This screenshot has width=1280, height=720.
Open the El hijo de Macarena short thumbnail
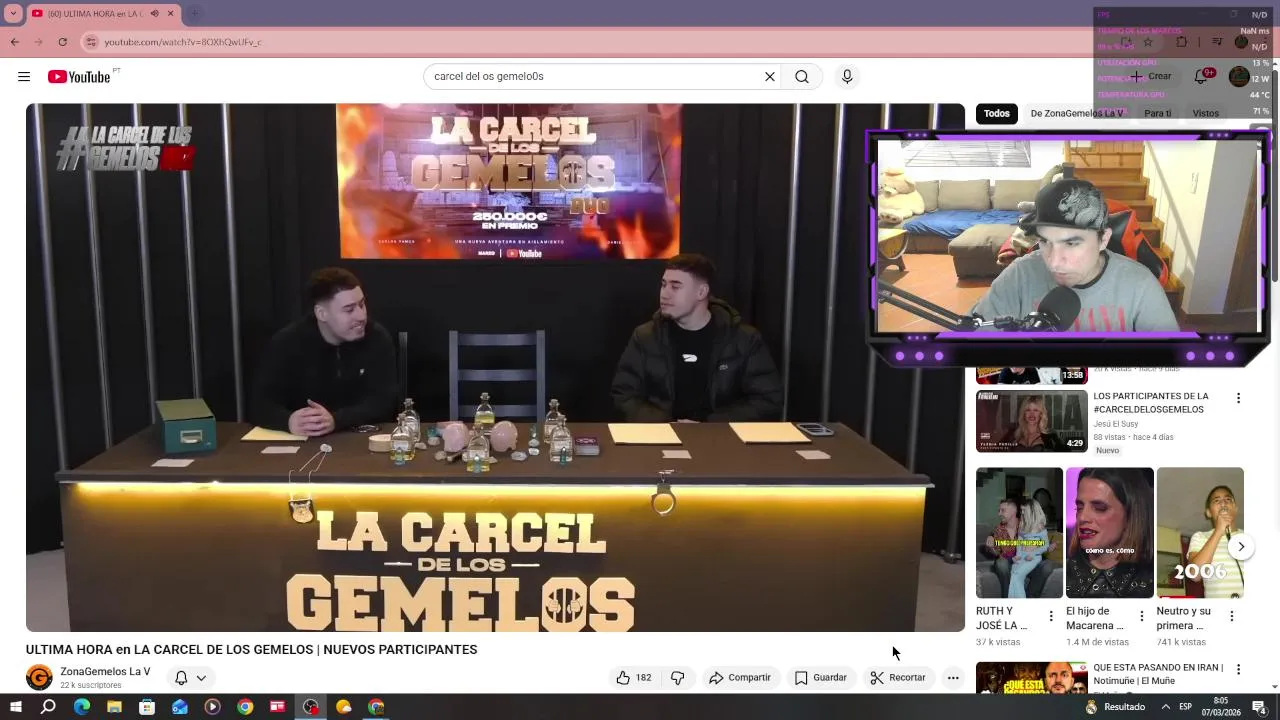click(x=1110, y=533)
